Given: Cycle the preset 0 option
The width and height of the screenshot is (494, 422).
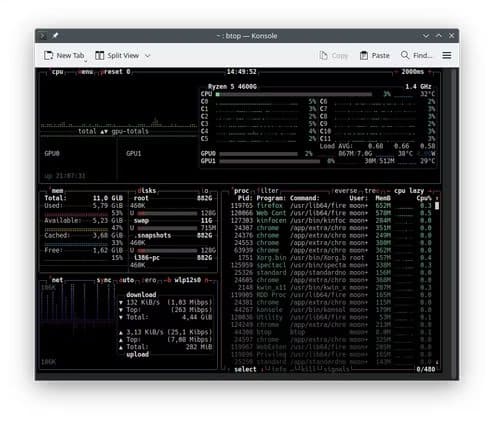Looking at the screenshot, I should (116, 72).
